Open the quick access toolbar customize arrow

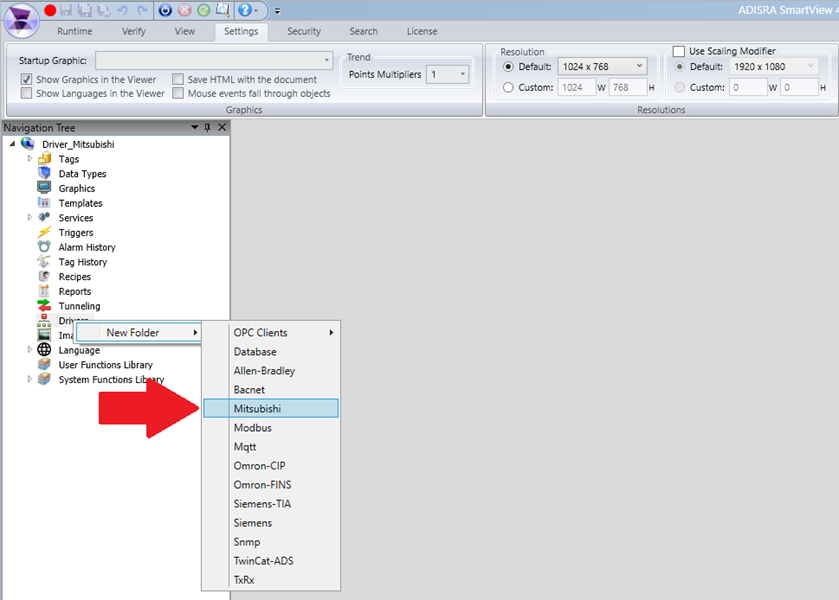tap(277, 11)
